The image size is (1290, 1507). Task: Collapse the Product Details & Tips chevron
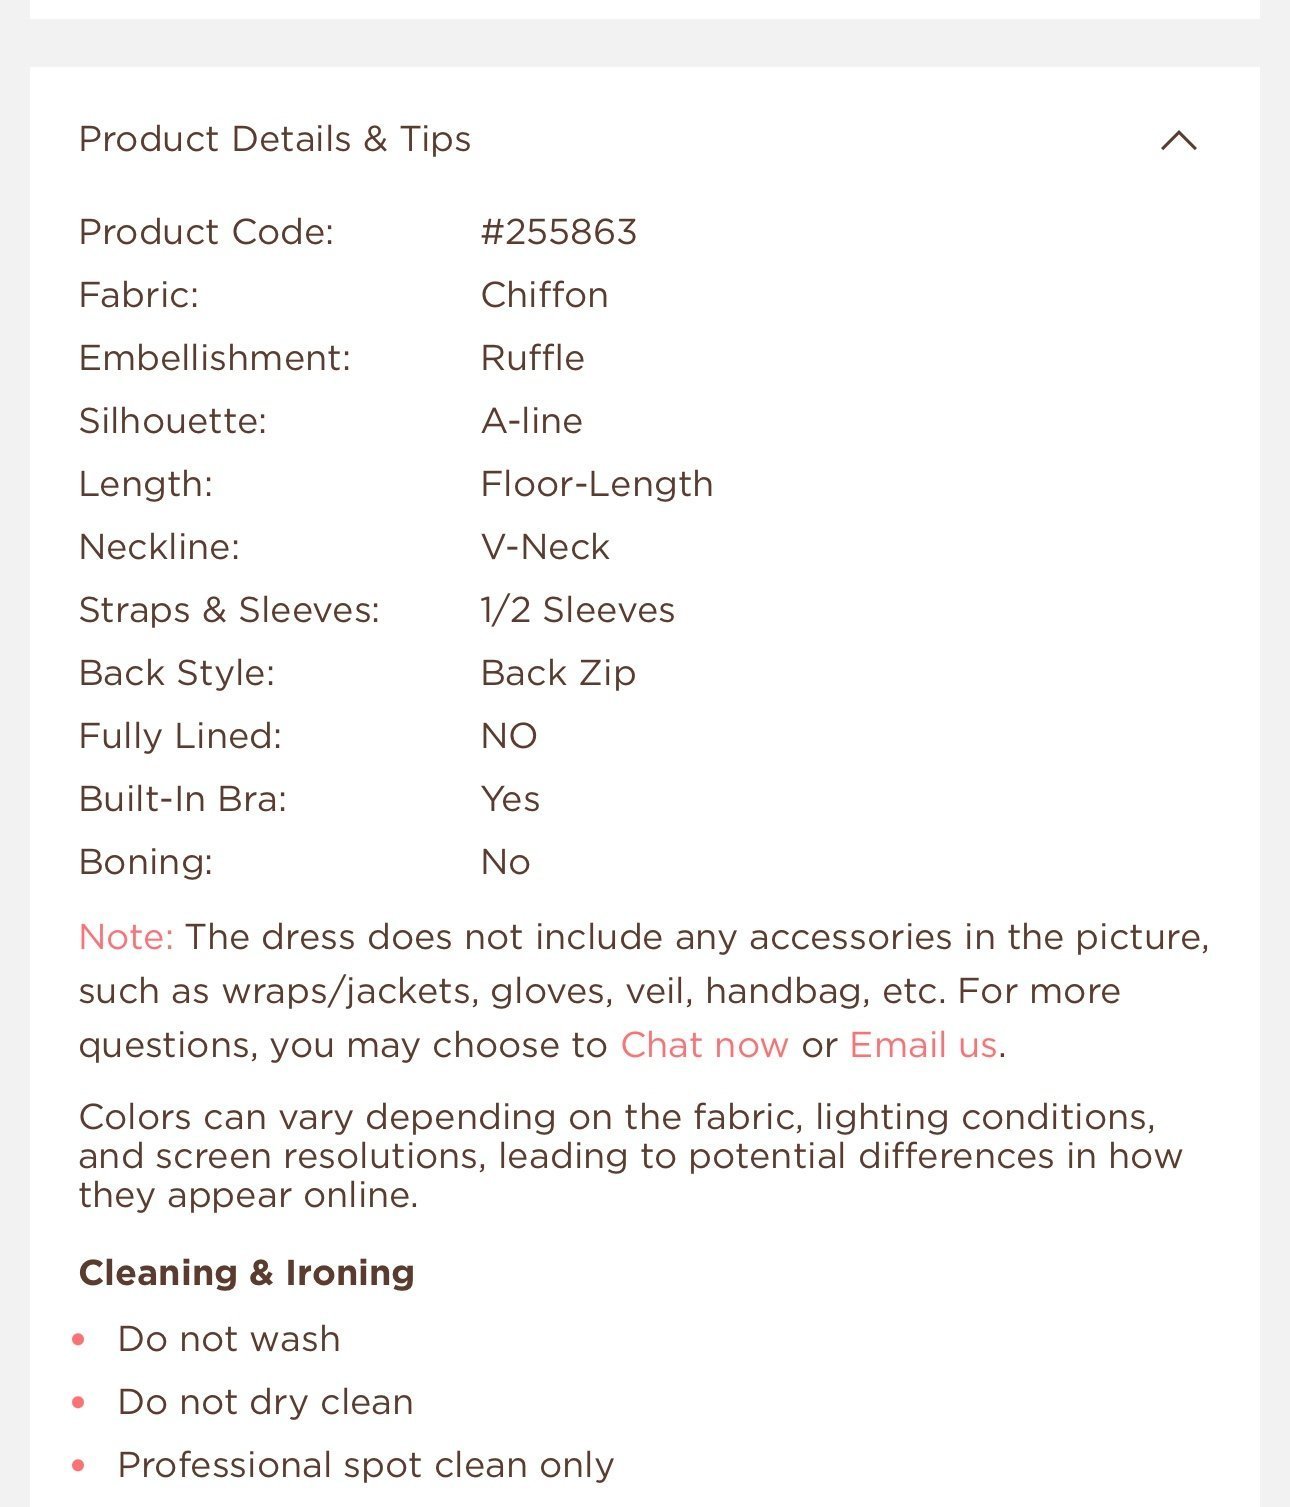pyautogui.click(x=1178, y=140)
